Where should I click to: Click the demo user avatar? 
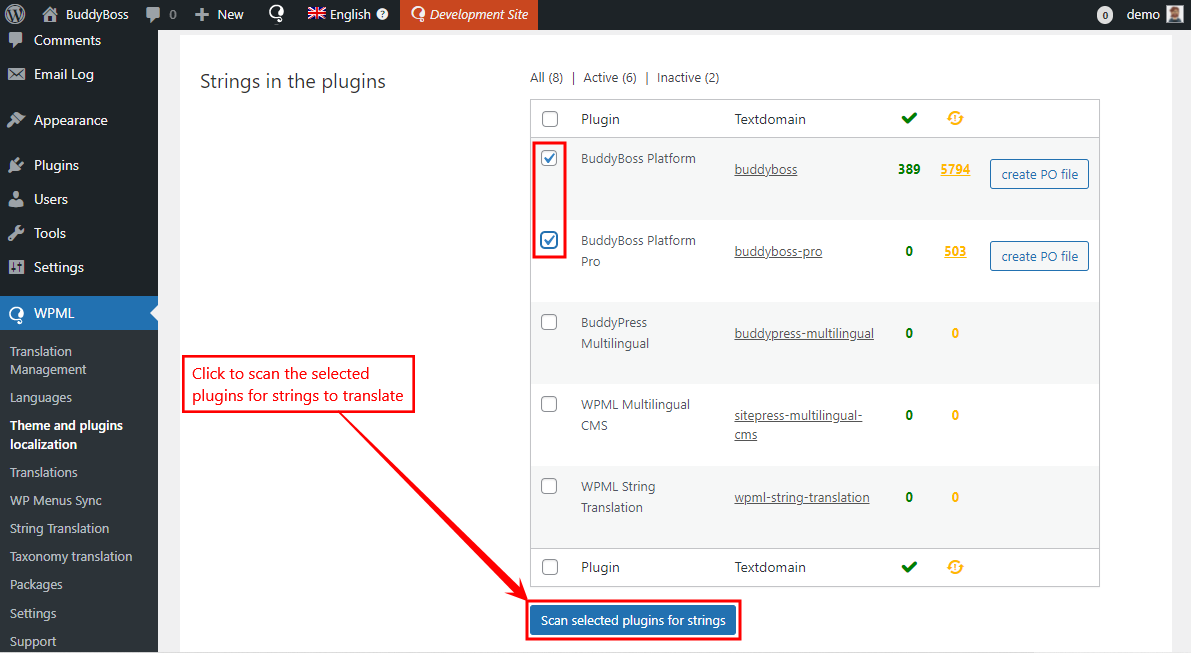(x=1174, y=14)
